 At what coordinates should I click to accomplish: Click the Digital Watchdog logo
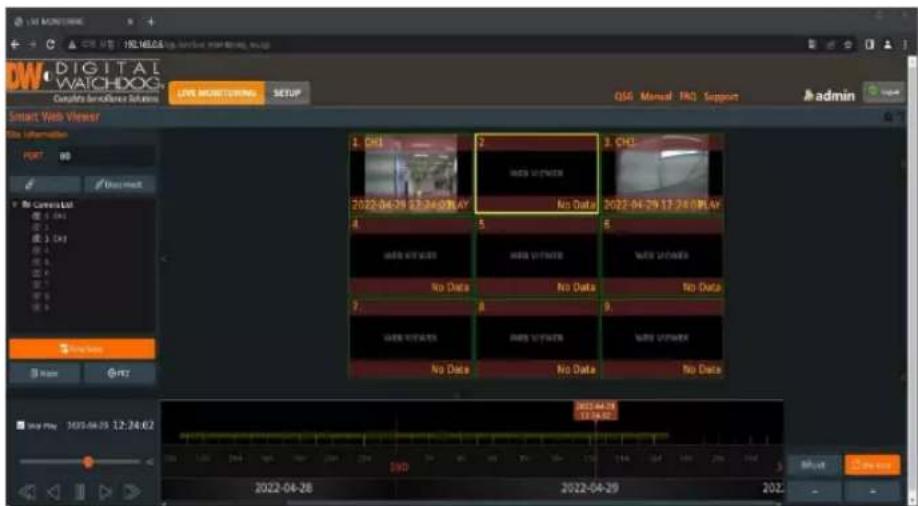pos(84,82)
